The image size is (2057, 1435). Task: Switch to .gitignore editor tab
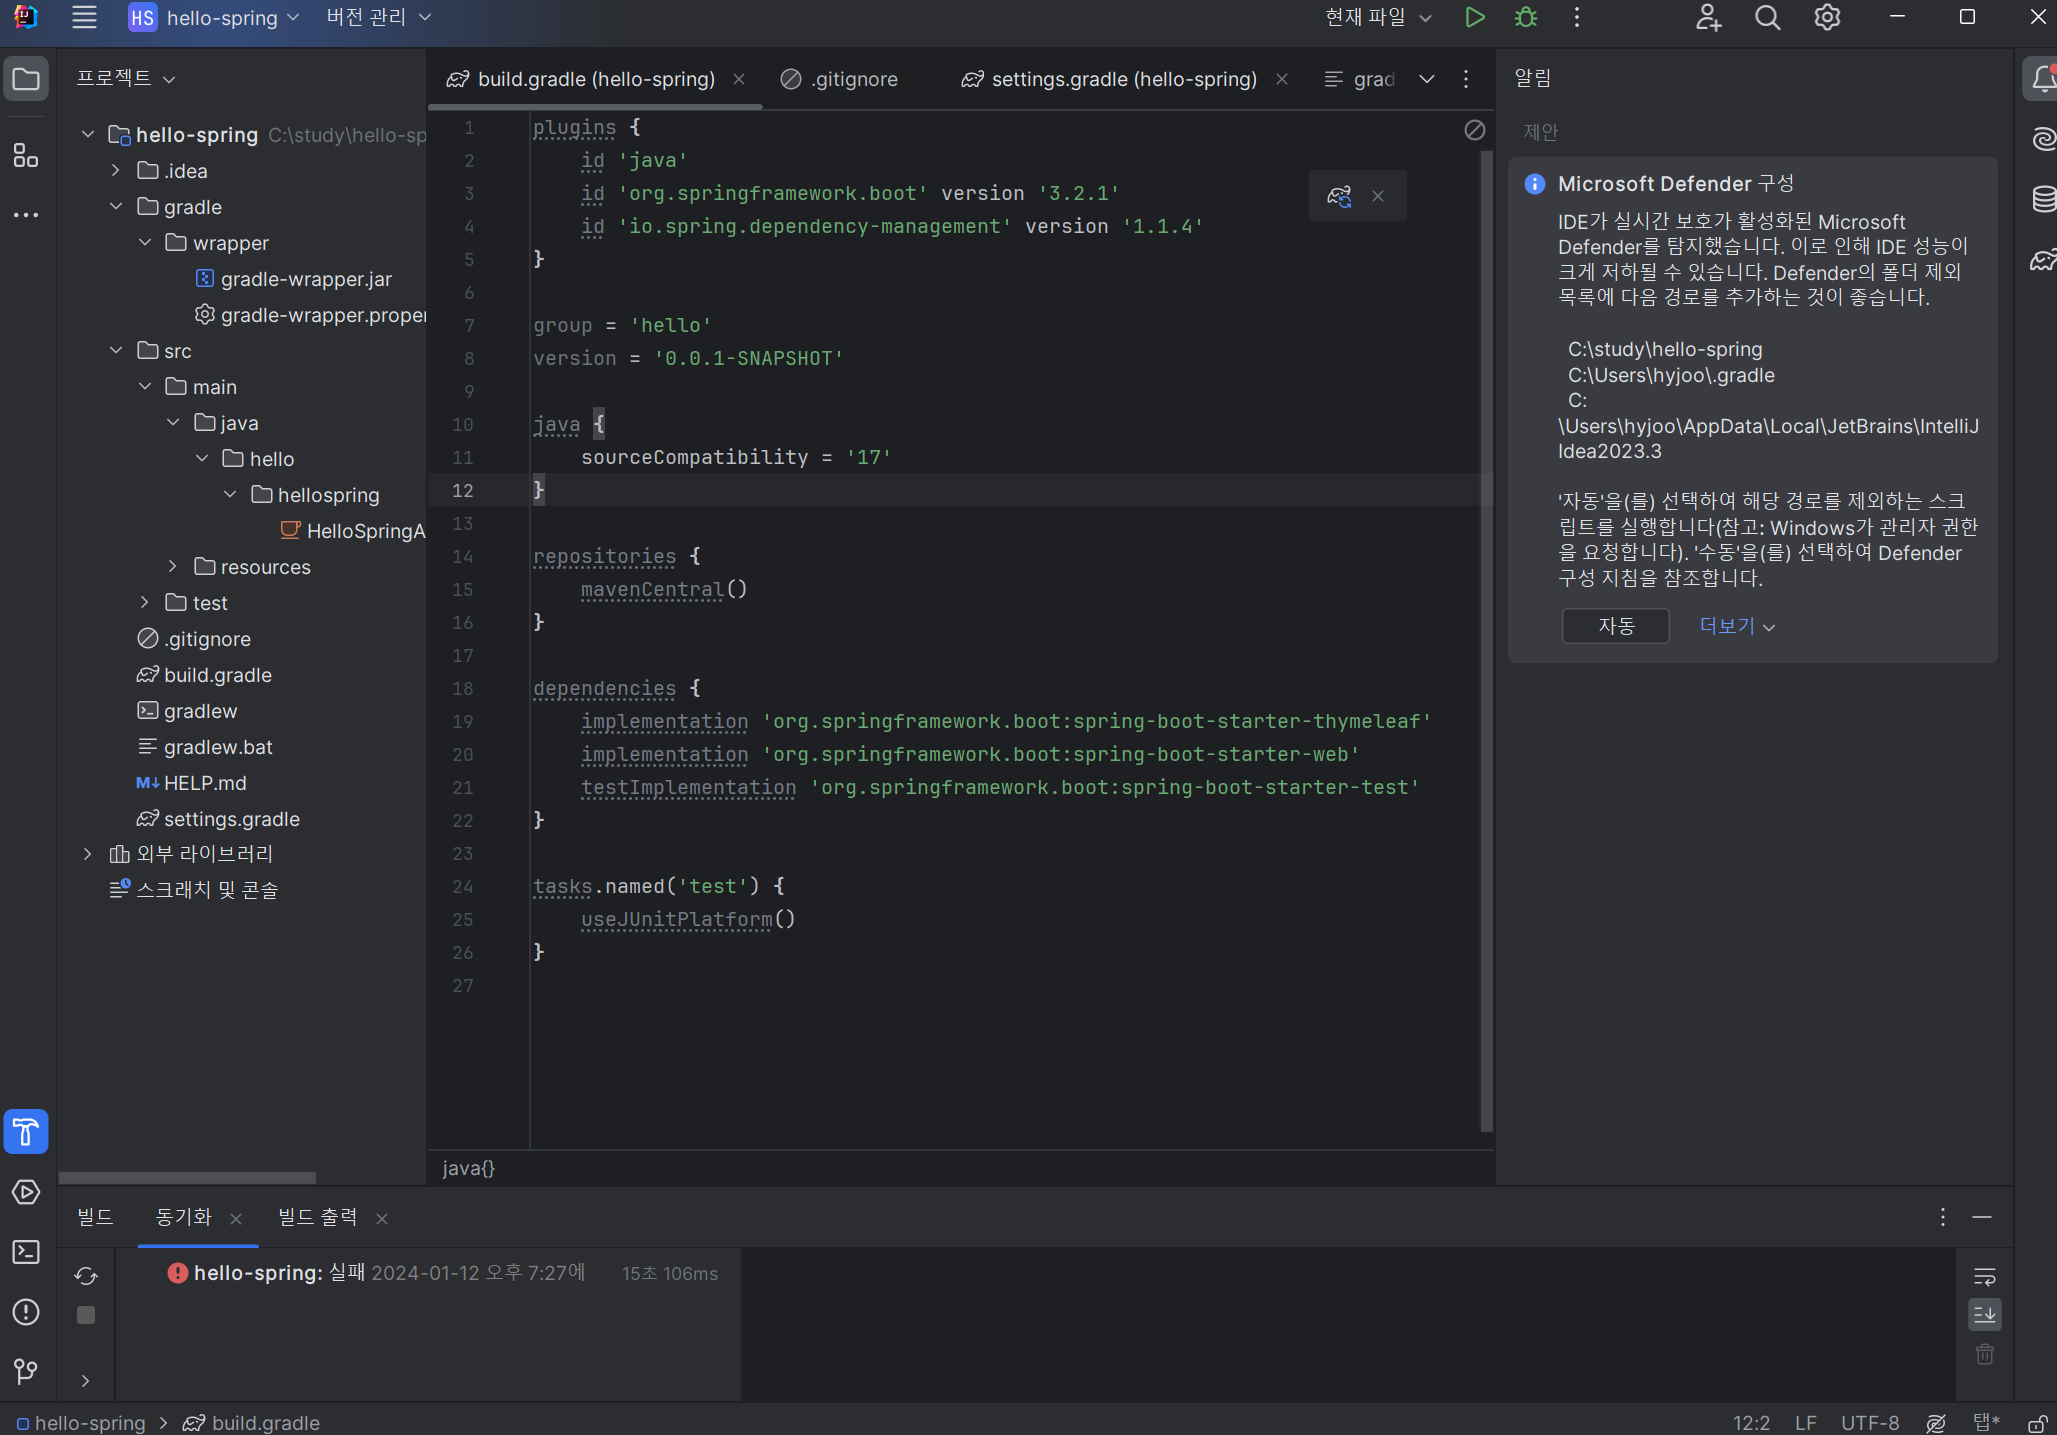point(840,79)
